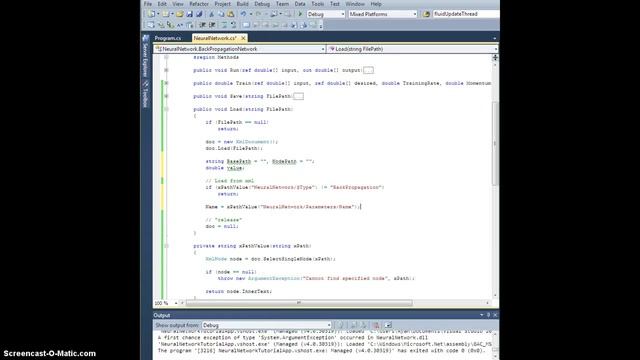Open the File menu
Viewport: 640px width, 360px height.
point(148,4)
